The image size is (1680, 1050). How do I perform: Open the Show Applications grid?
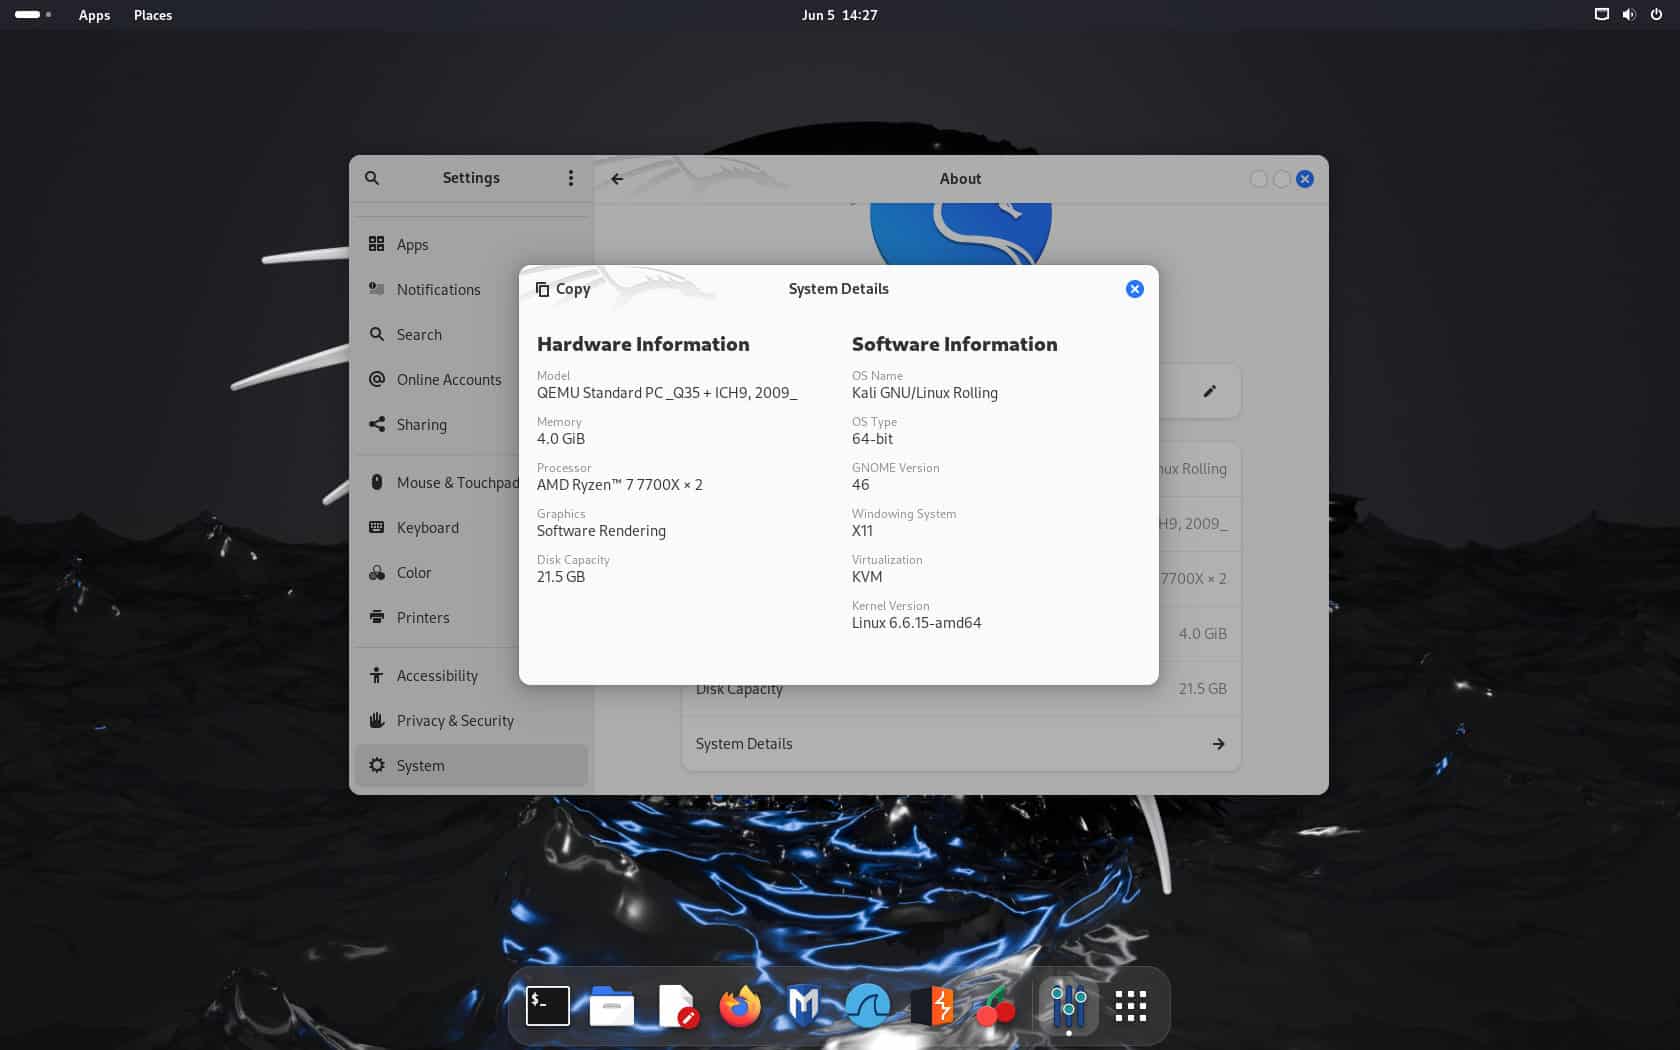click(1129, 1005)
